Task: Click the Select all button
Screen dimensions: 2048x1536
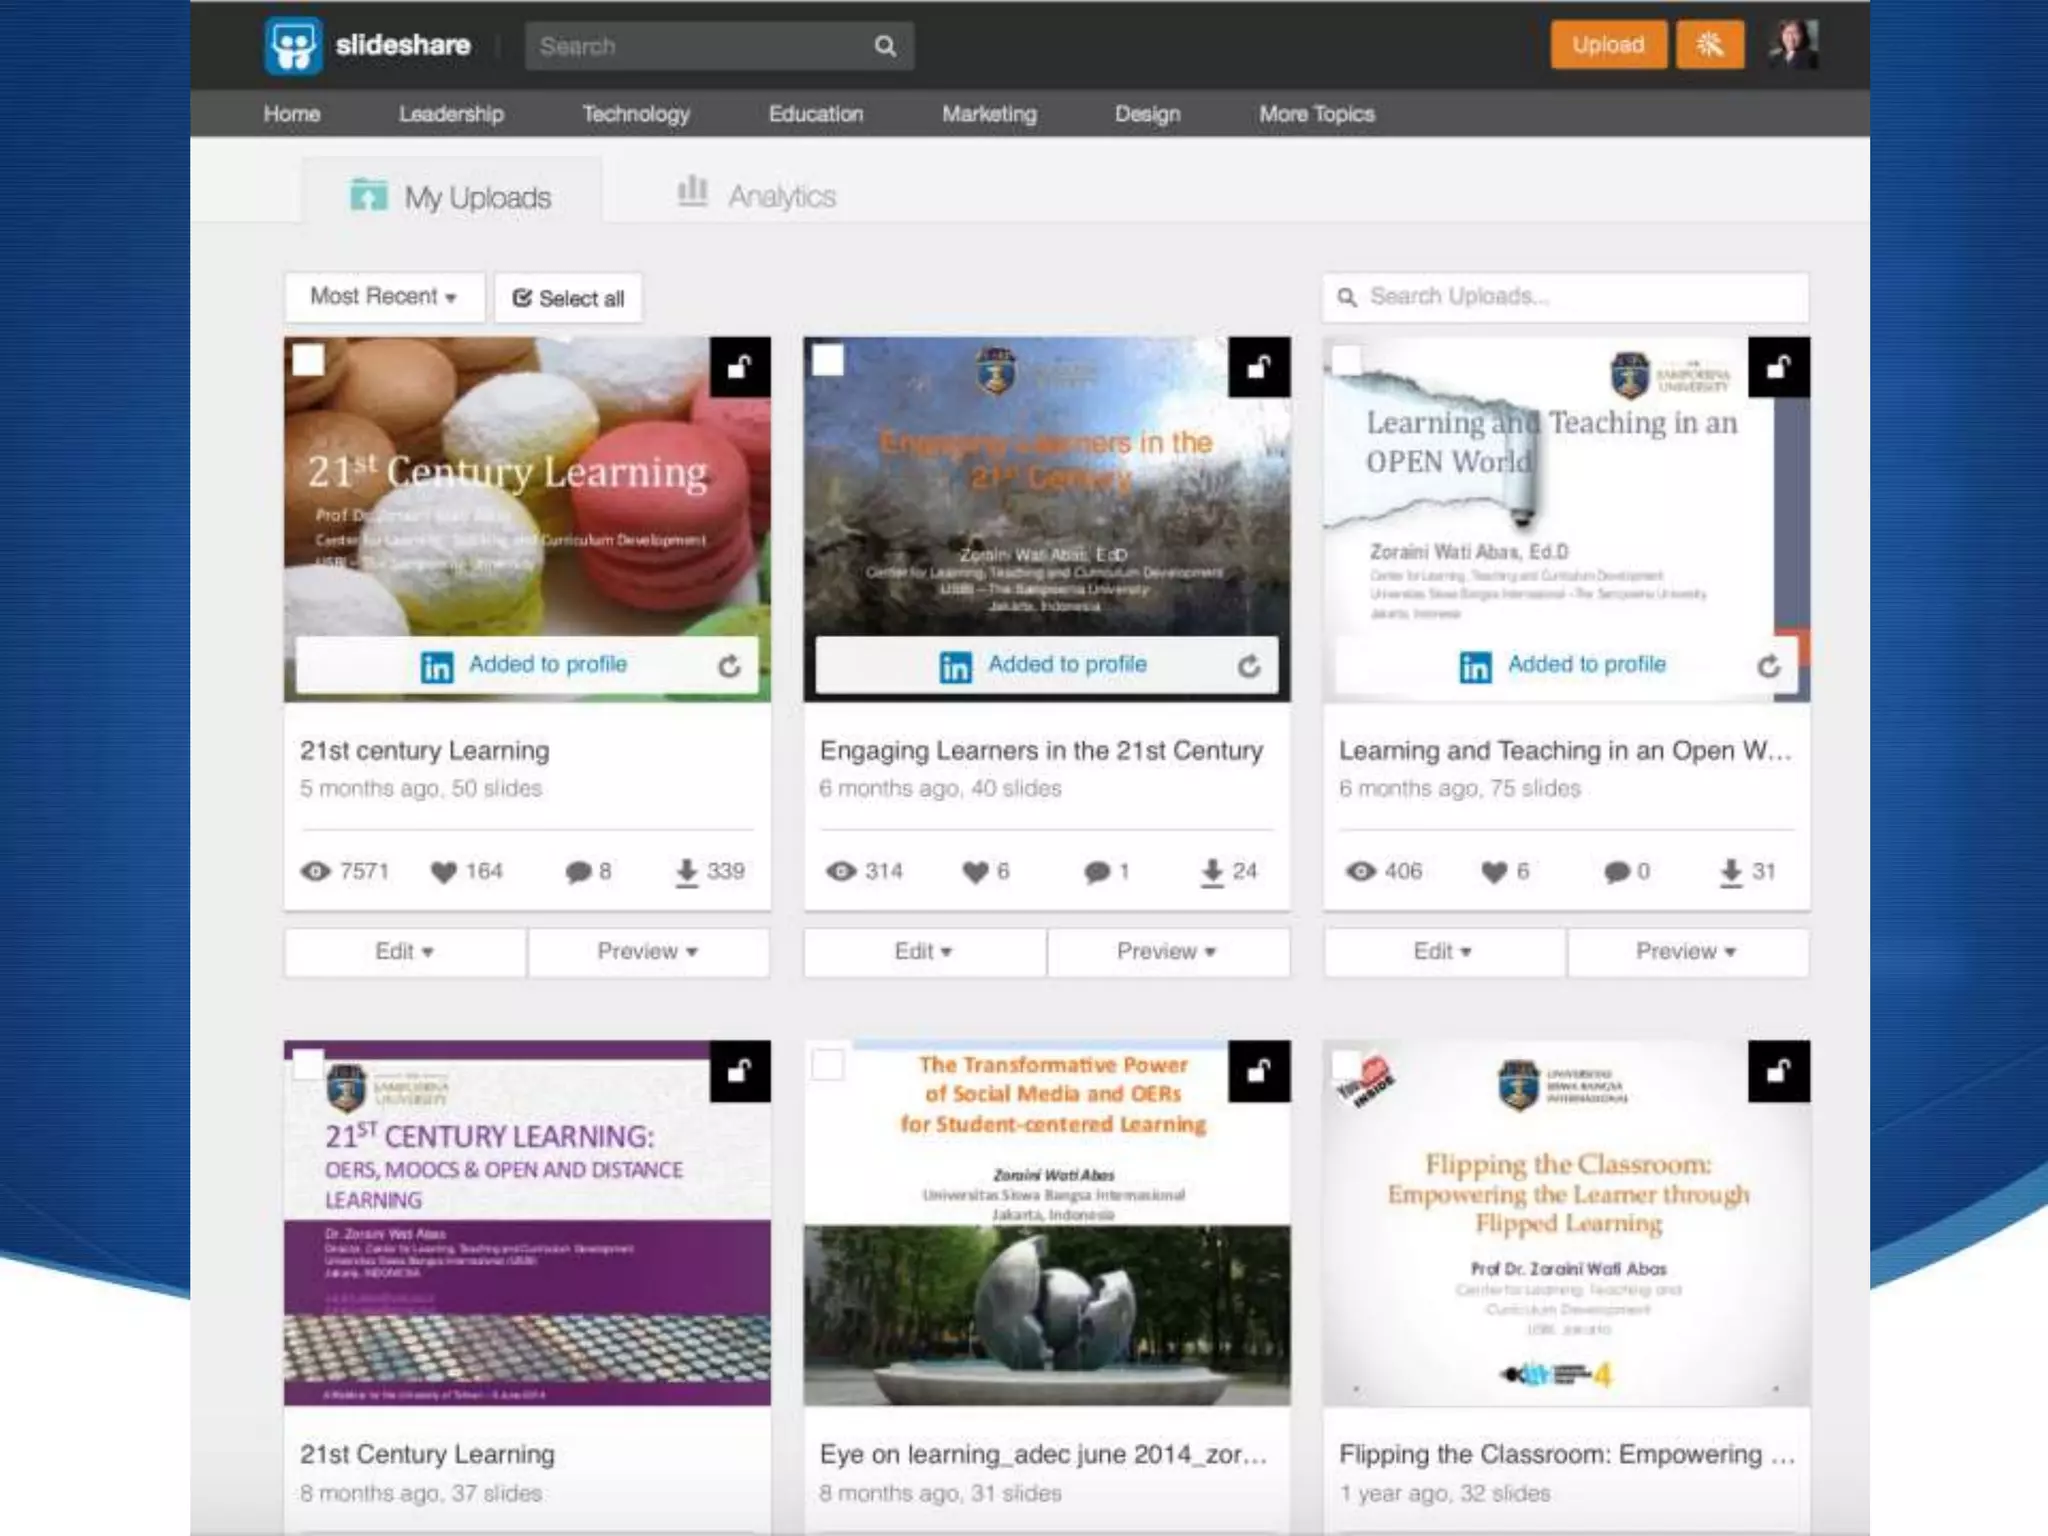Action: tap(568, 298)
